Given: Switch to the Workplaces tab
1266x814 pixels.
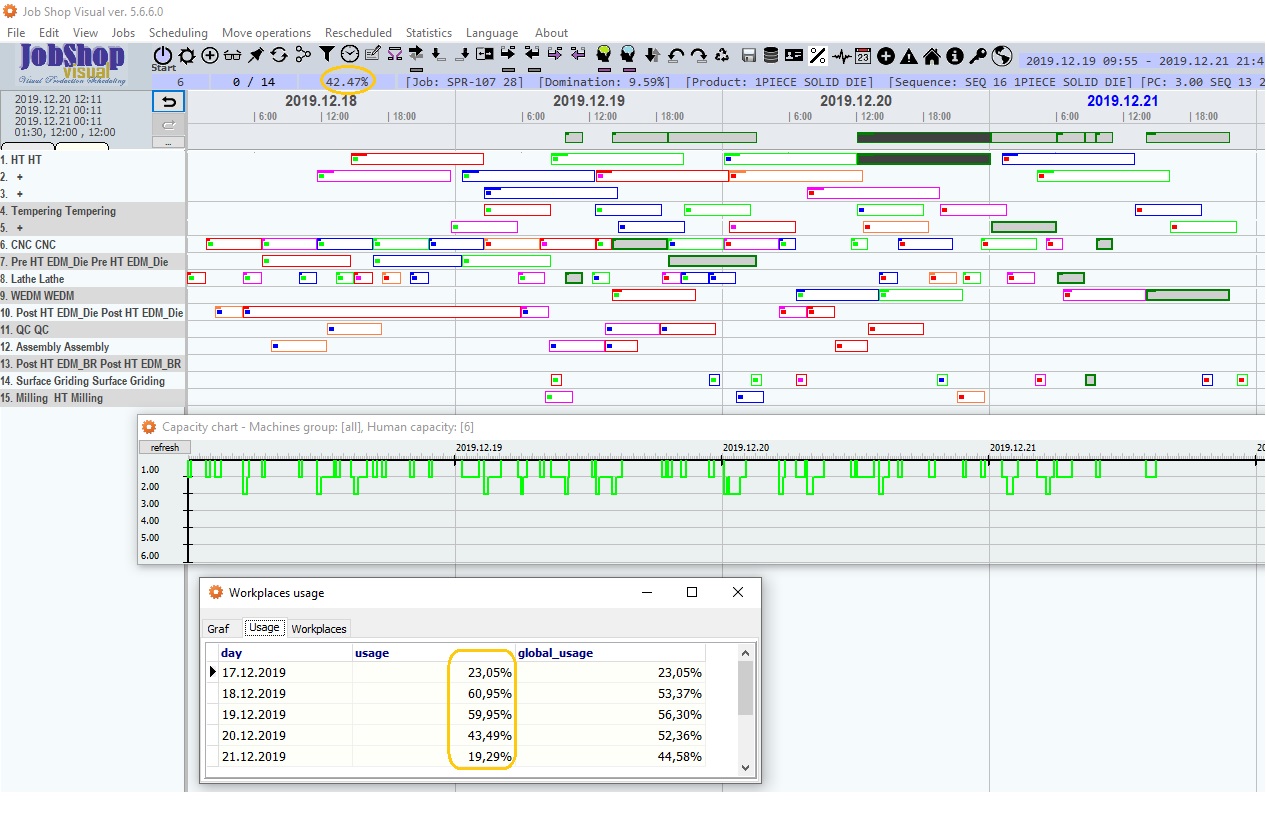Looking at the screenshot, I should tap(319, 629).
